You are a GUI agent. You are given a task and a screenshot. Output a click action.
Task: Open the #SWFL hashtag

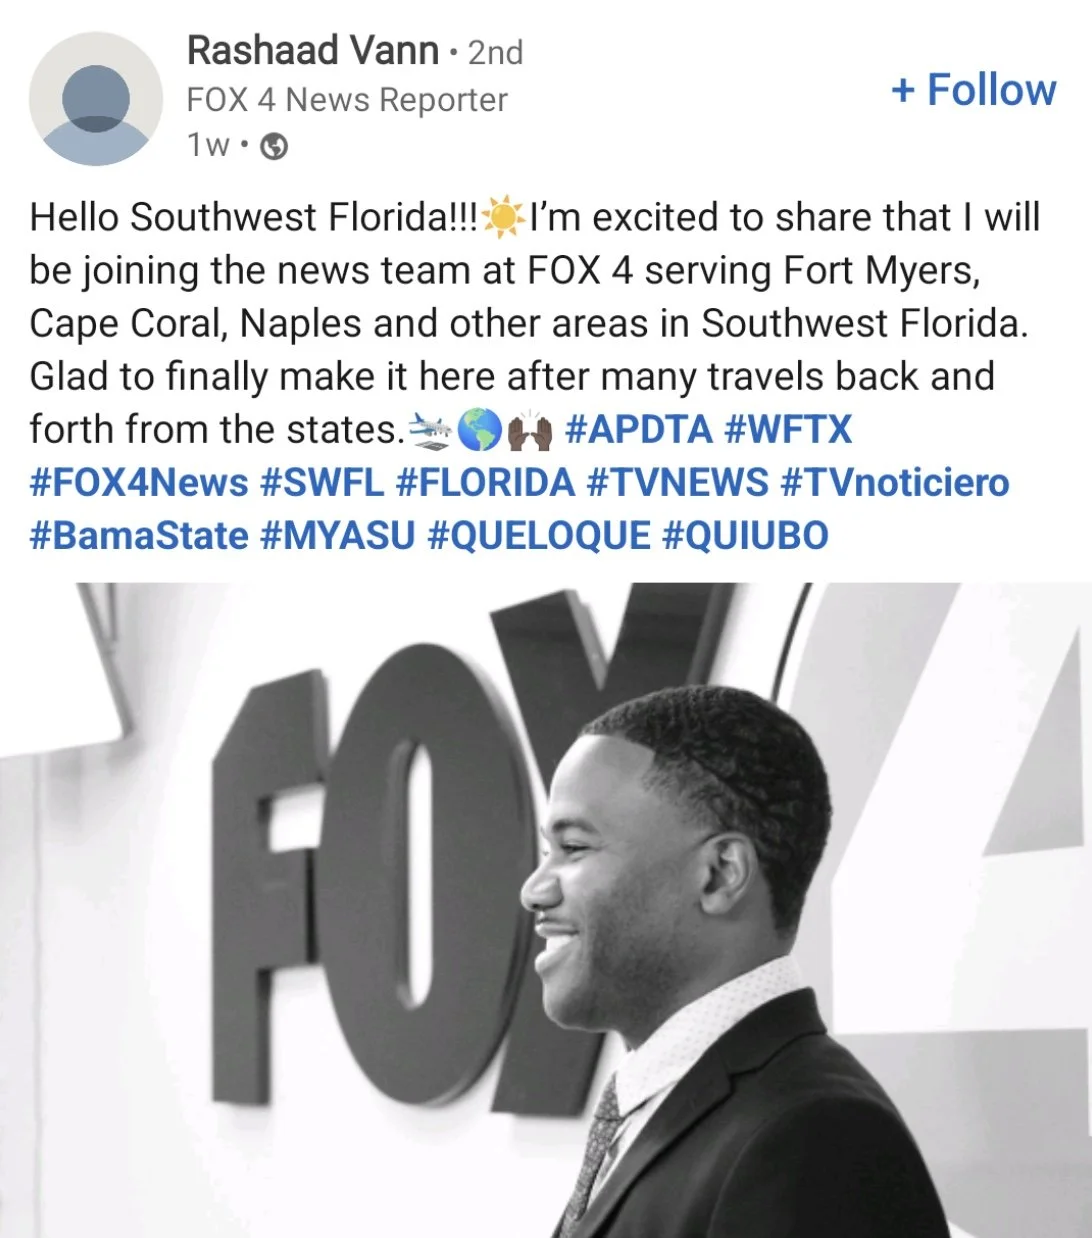coord(322,483)
